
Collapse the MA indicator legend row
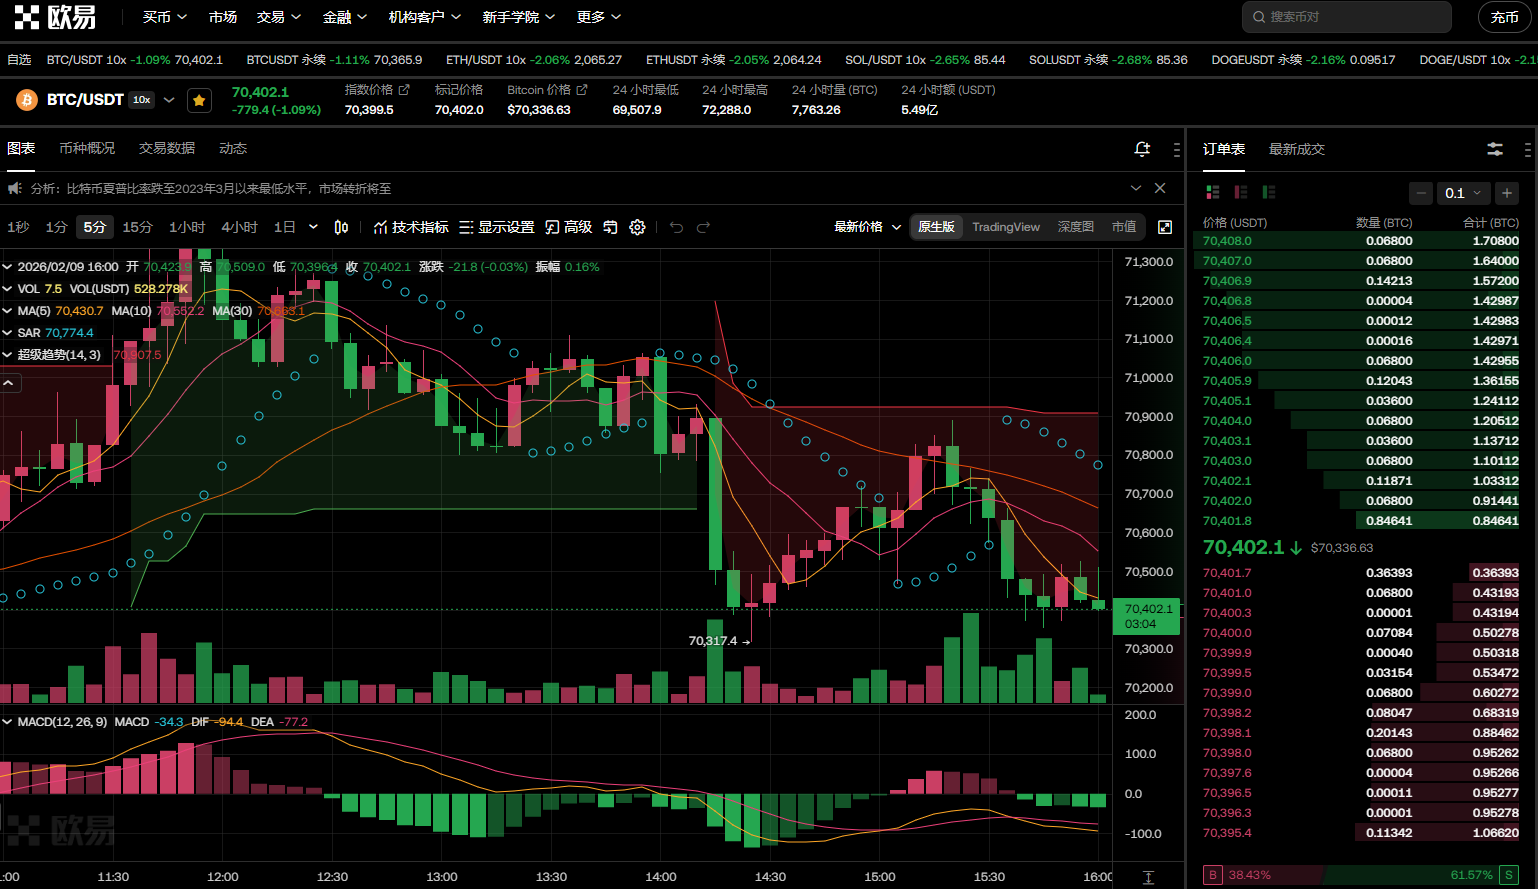pyautogui.click(x=8, y=311)
